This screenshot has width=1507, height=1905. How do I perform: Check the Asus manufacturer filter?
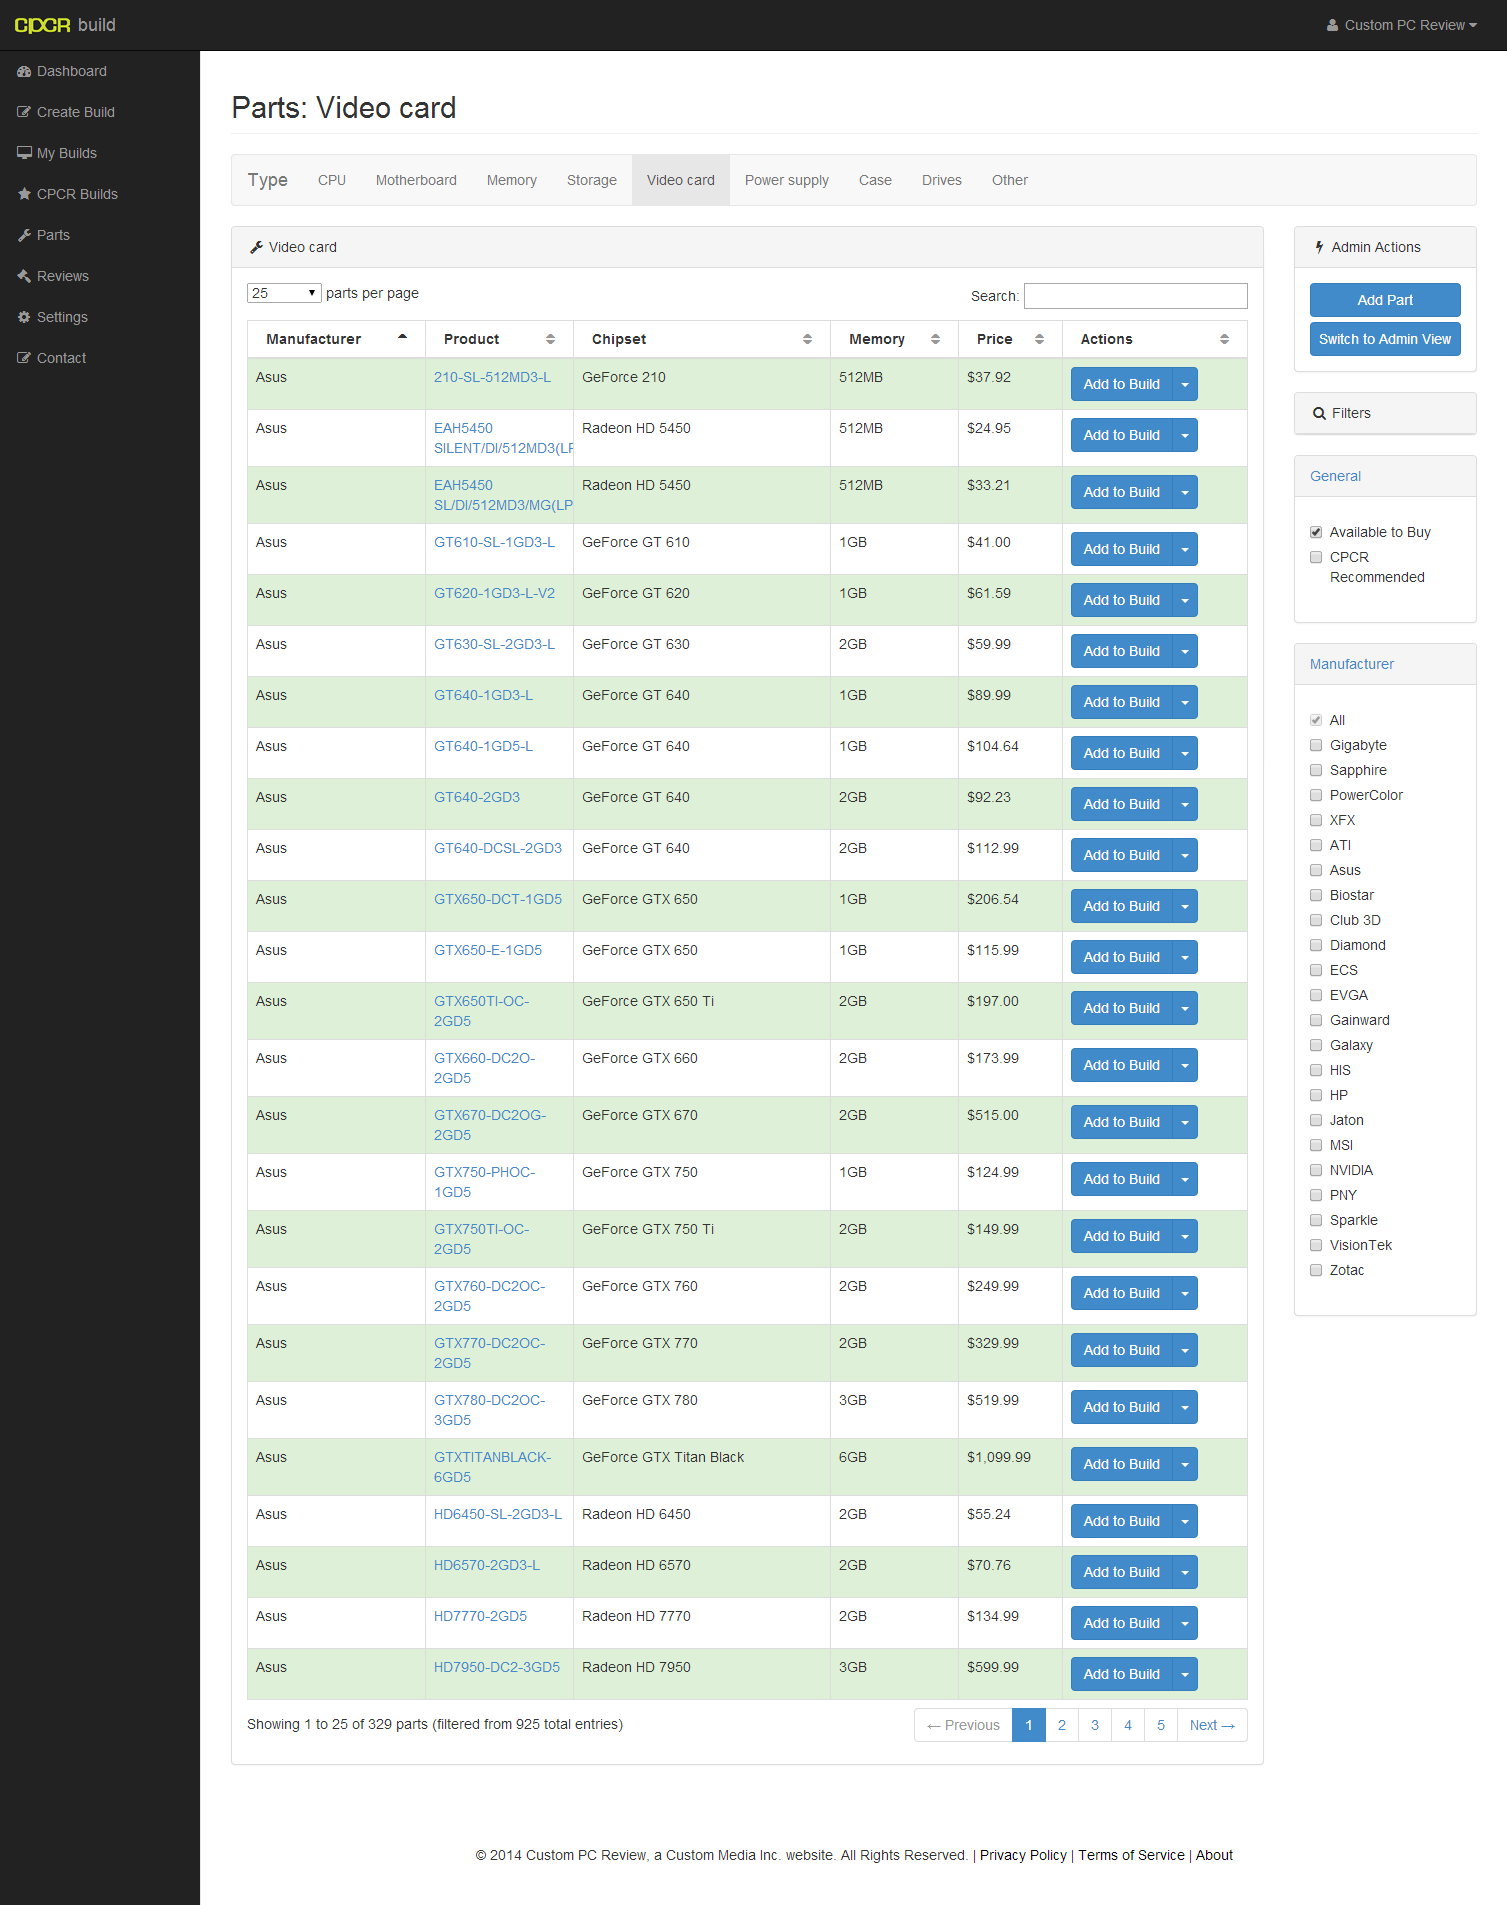tap(1316, 870)
